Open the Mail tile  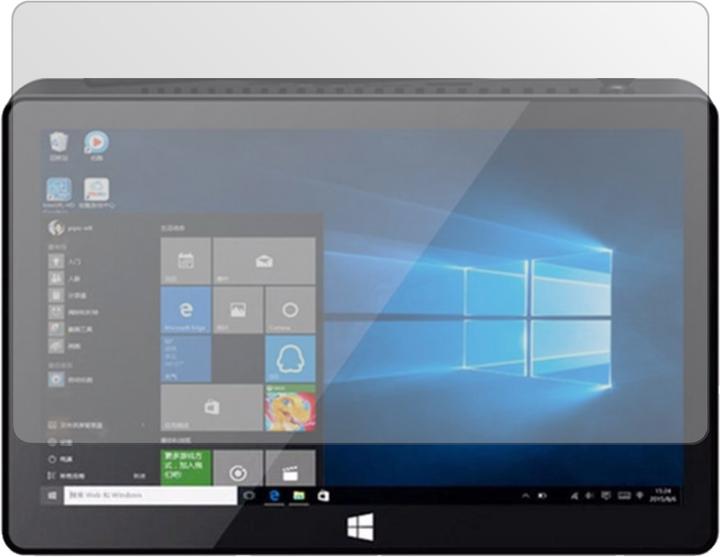point(264,261)
